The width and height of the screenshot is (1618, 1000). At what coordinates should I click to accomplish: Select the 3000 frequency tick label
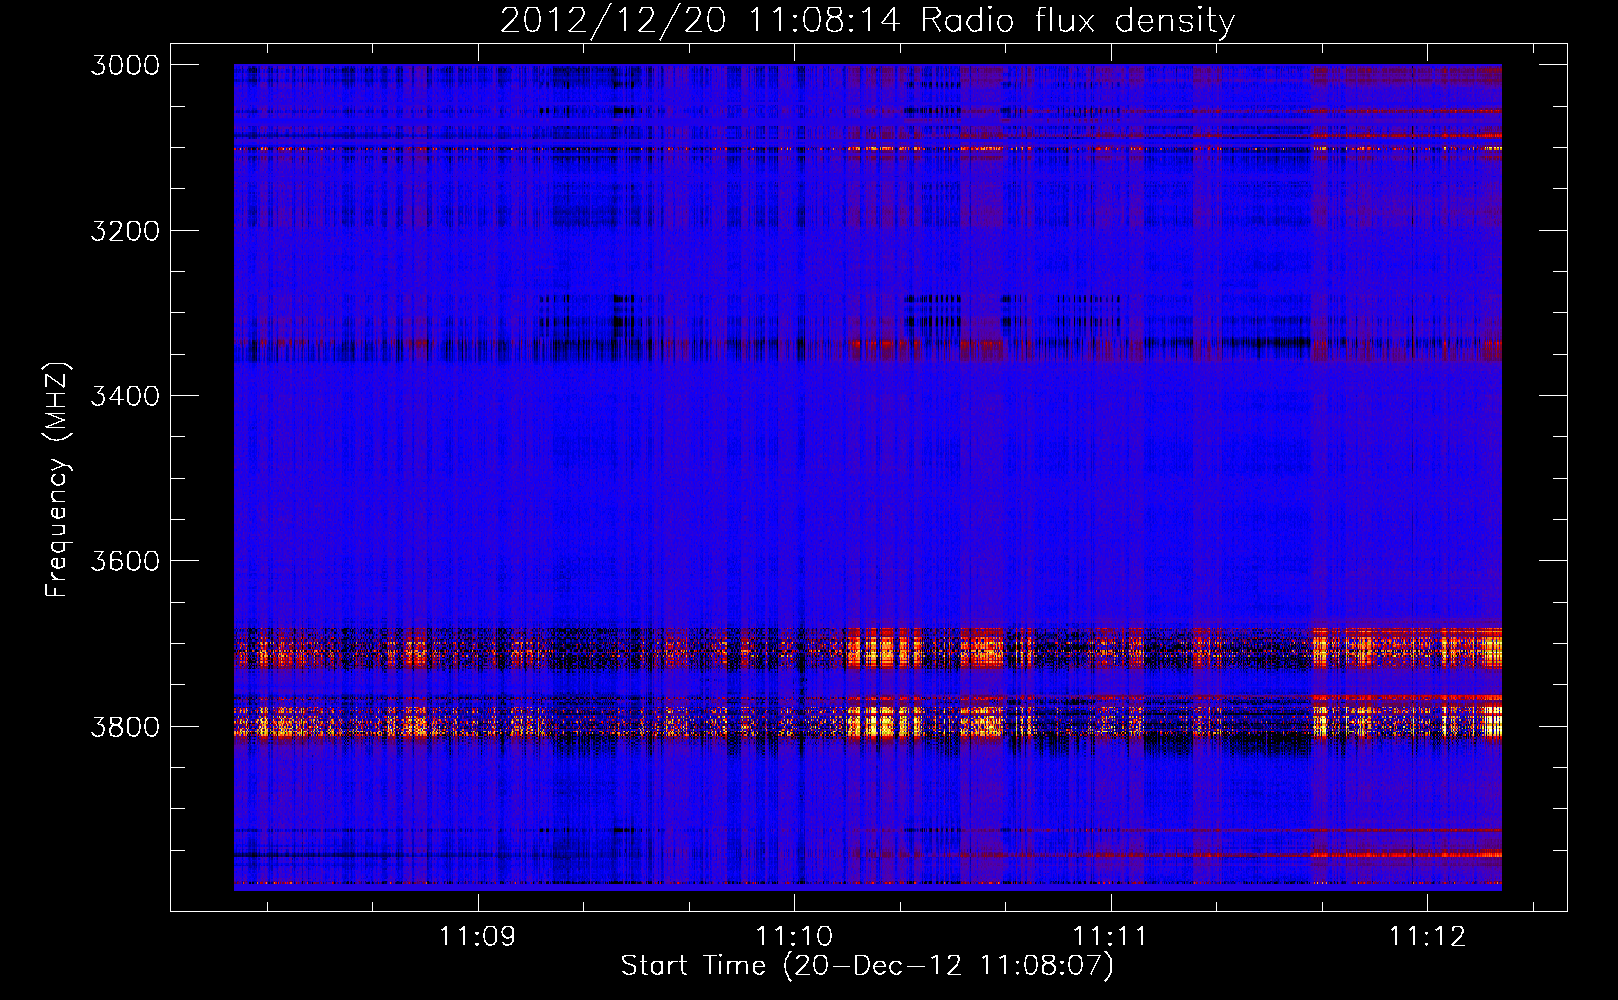125,65
